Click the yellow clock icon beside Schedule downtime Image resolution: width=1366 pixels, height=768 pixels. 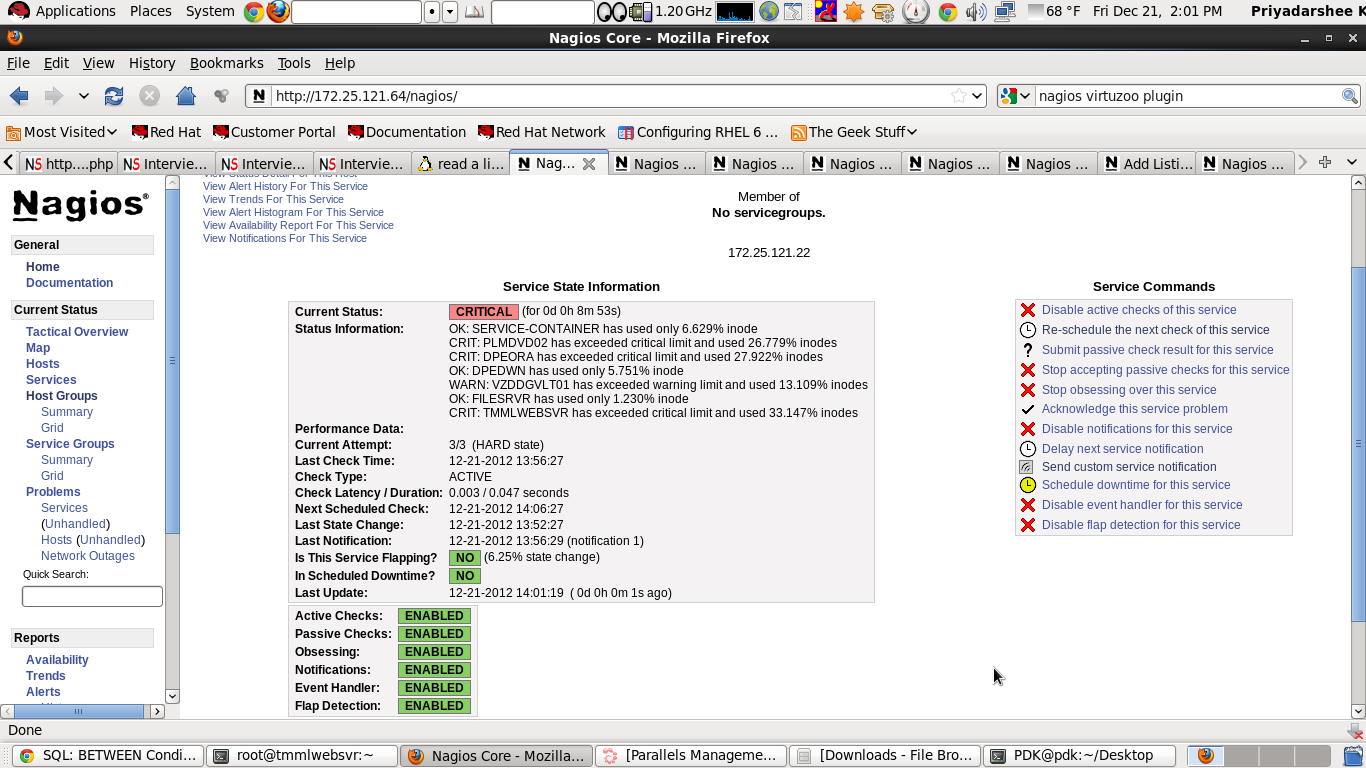1027,485
